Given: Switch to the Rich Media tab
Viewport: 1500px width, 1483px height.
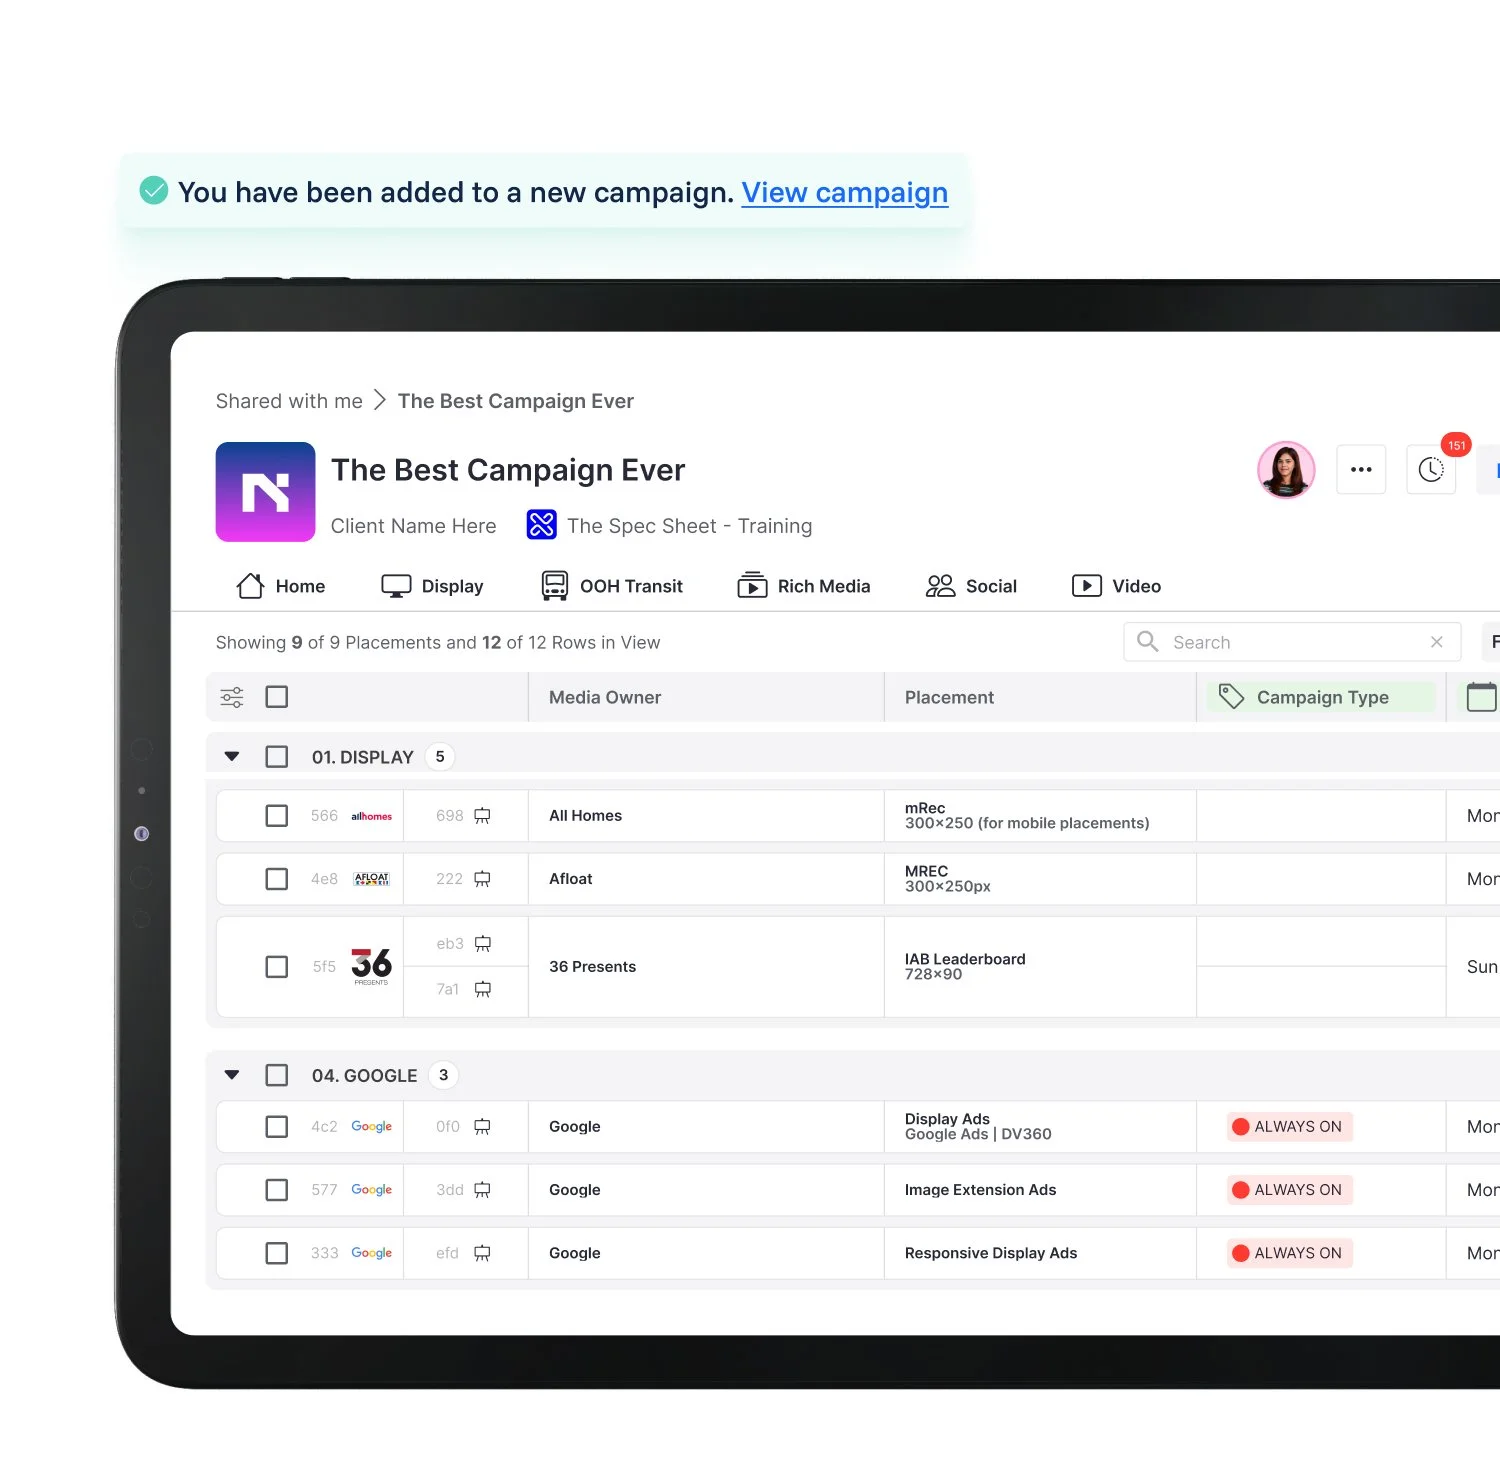Looking at the screenshot, I should point(804,586).
